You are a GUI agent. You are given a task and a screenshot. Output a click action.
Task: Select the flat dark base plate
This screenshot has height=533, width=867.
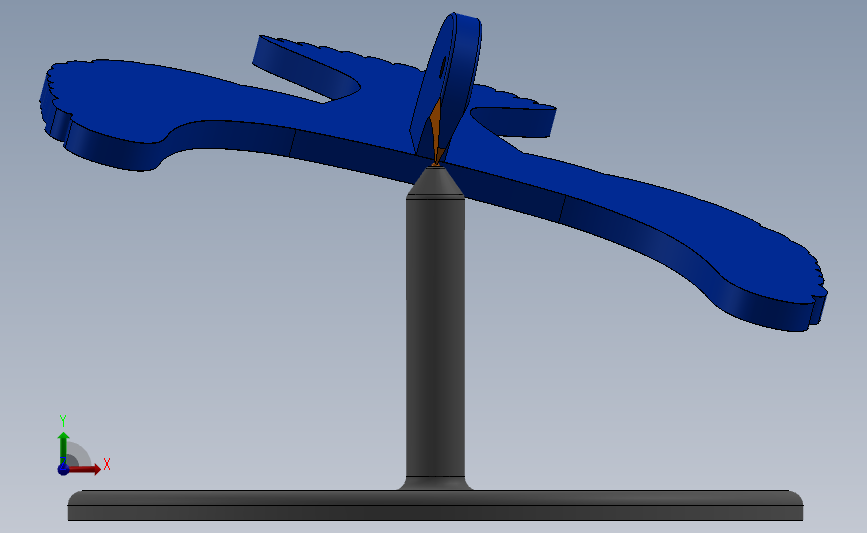(435, 505)
